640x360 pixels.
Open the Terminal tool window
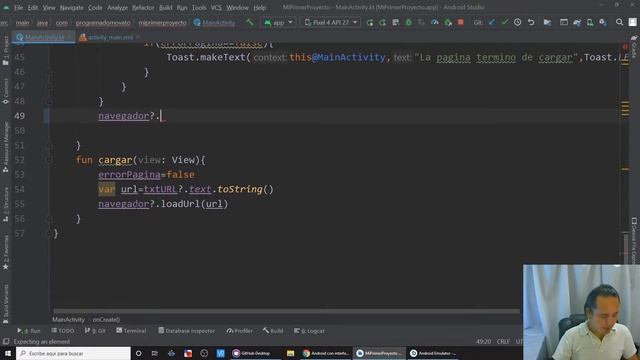131,331
